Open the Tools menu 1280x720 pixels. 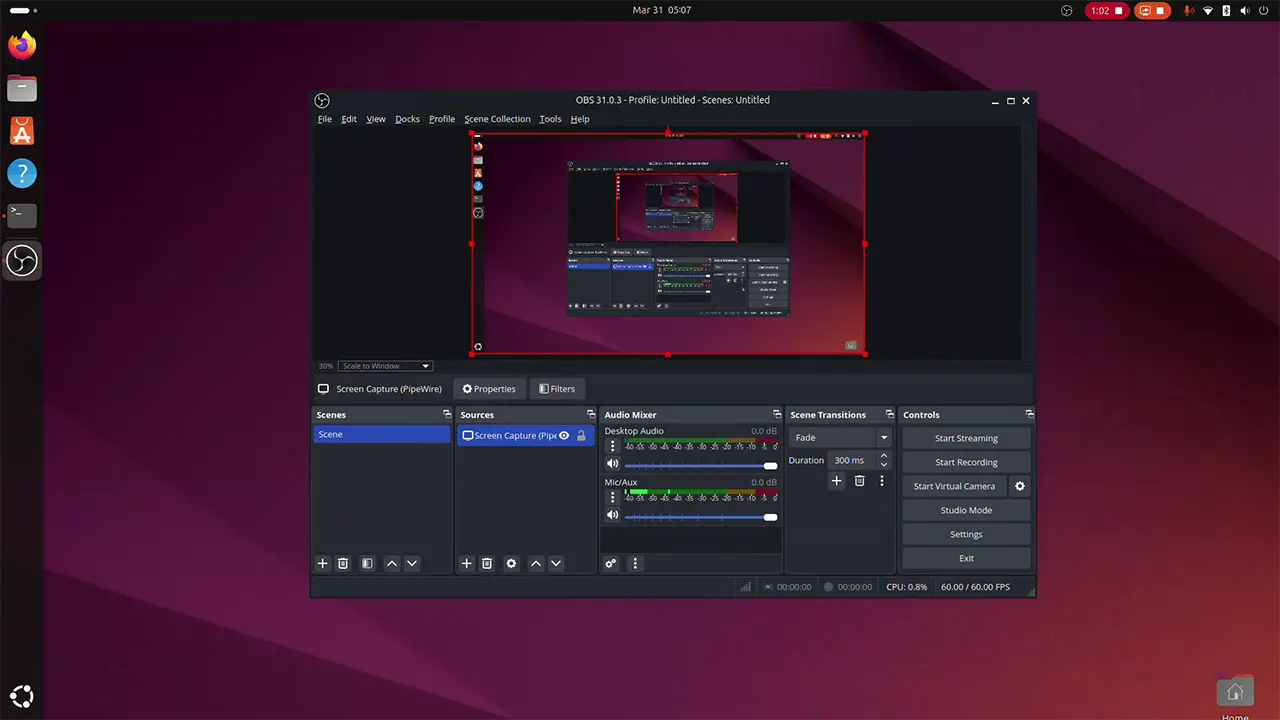(x=550, y=119)
